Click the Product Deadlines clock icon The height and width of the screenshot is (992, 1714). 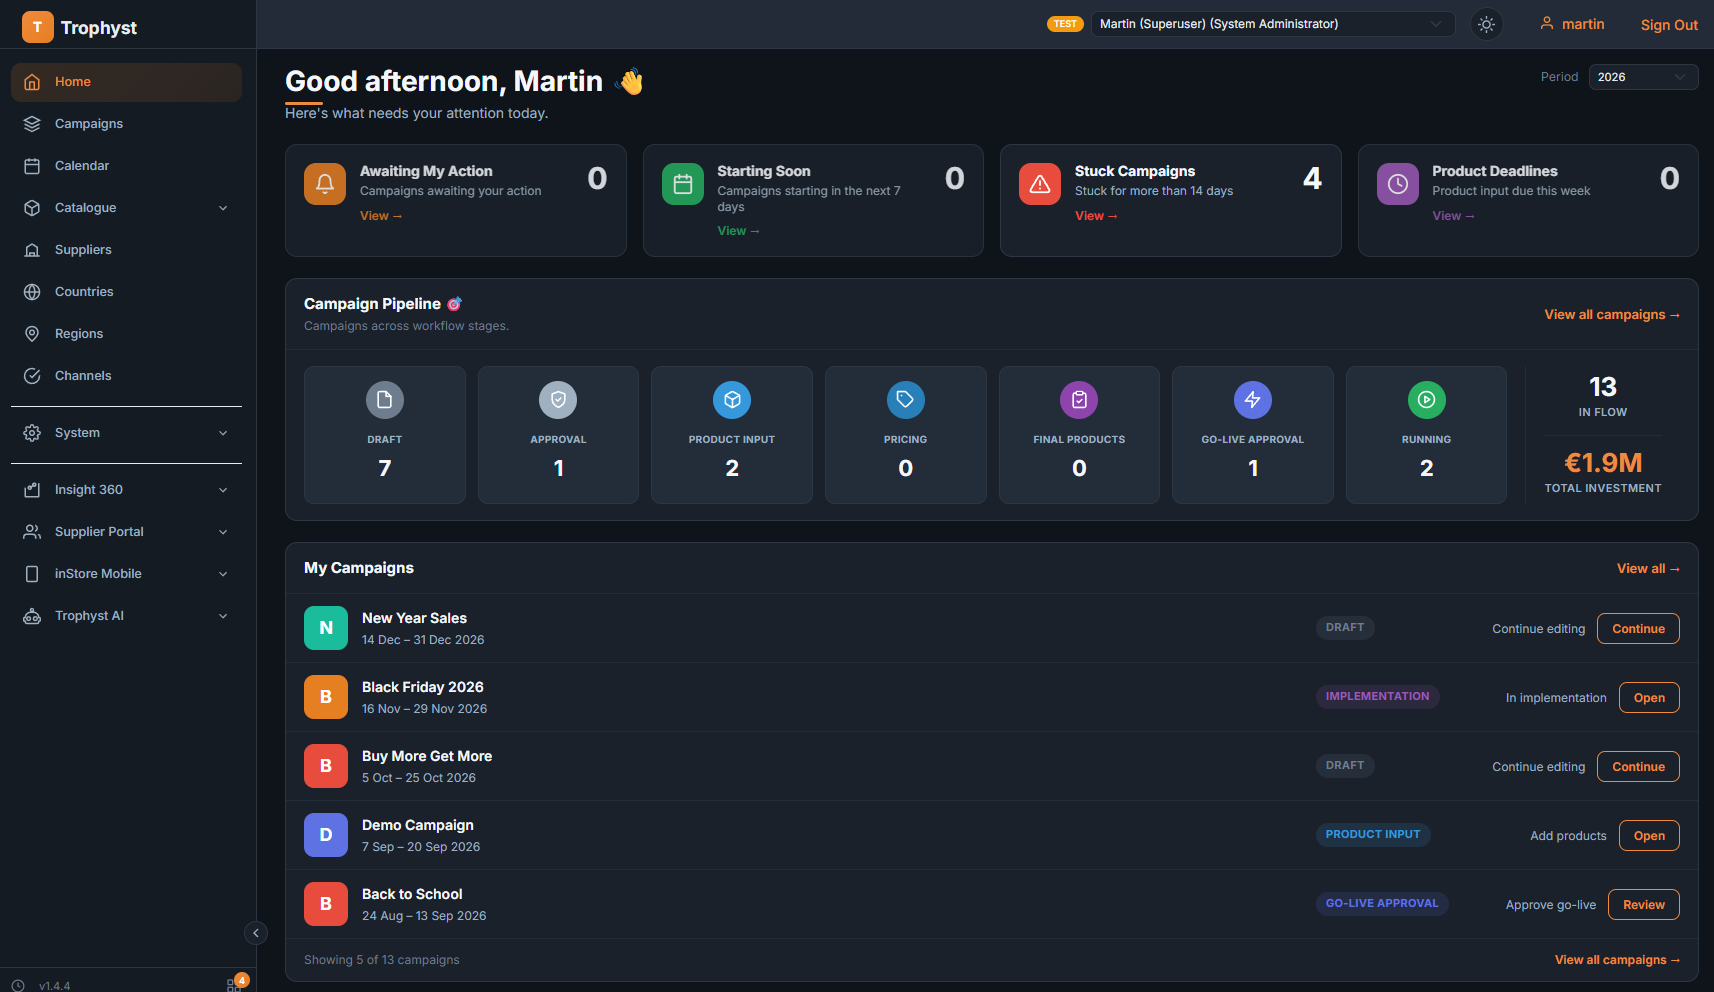(x=1398, y=184)
